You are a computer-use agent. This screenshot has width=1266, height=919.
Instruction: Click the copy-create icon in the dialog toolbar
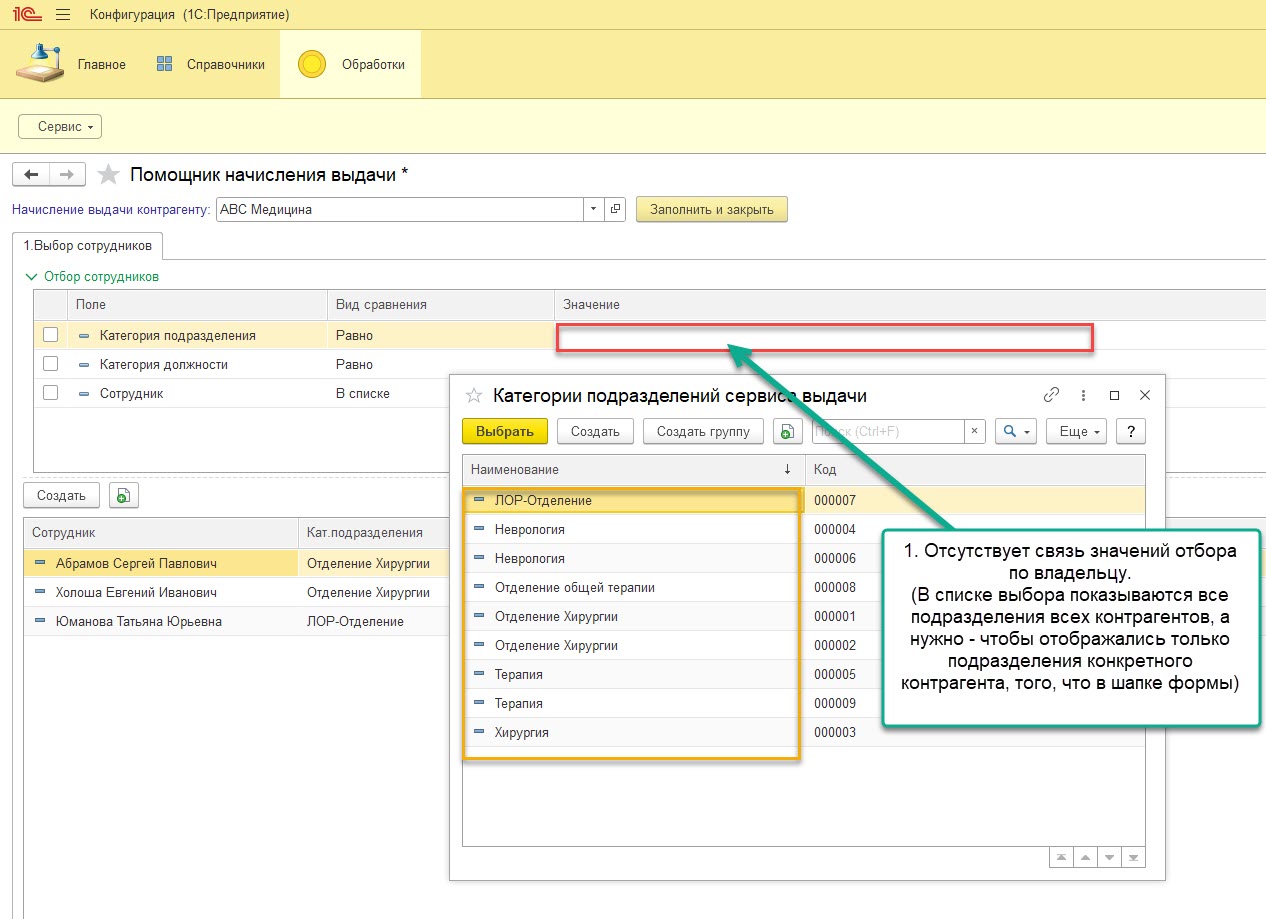[x=787, y=431]
